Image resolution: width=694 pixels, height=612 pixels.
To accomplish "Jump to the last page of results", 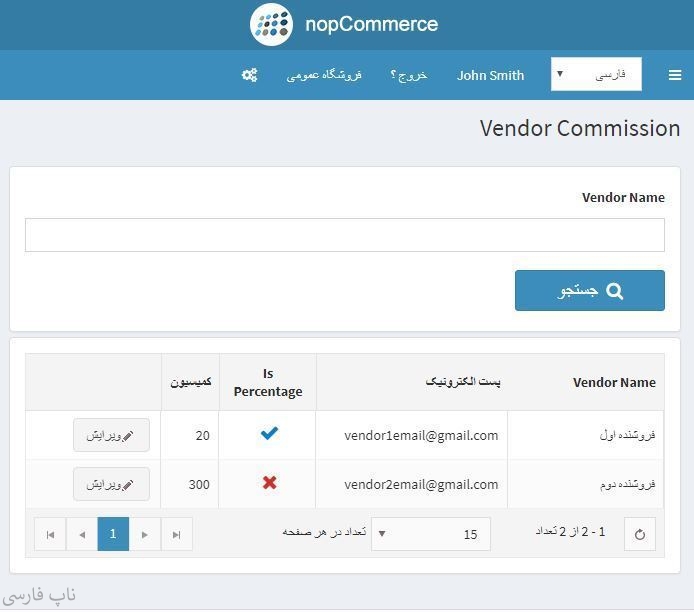I will (177, 534).
